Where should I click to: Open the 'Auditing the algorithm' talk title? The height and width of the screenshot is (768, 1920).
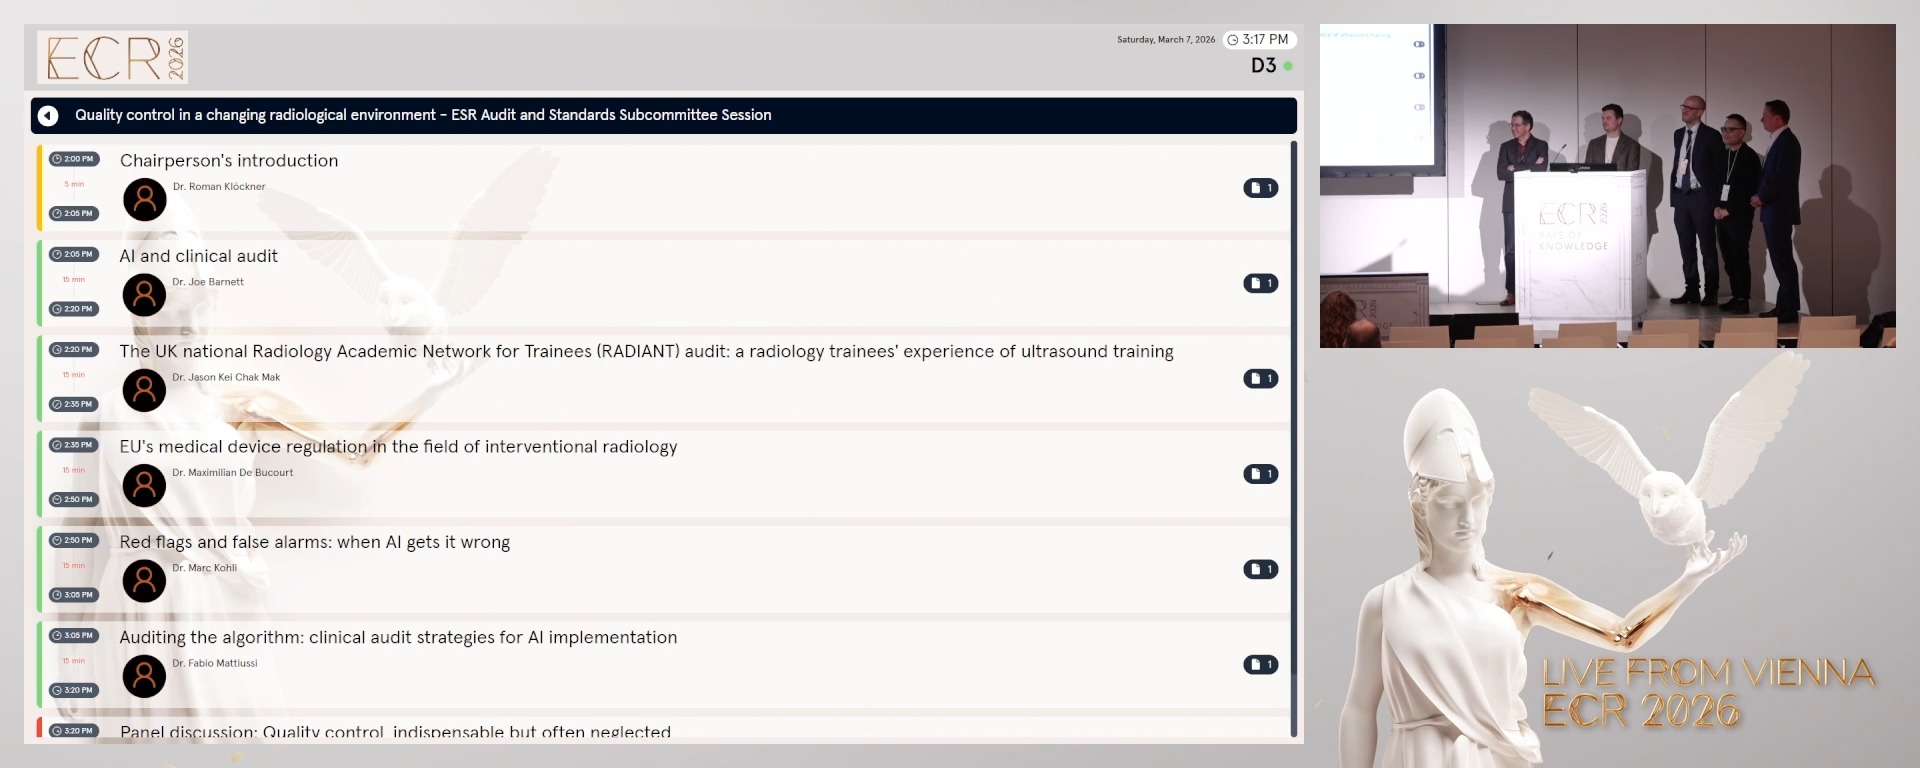pyautogui.click(x=398, y=638)
